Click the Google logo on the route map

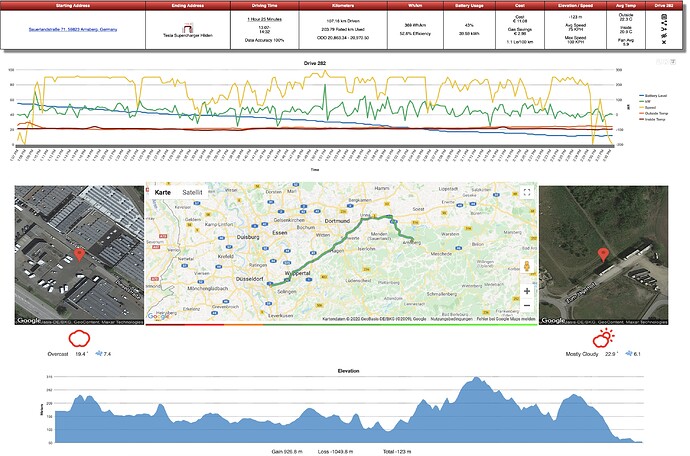click(158, 316)
